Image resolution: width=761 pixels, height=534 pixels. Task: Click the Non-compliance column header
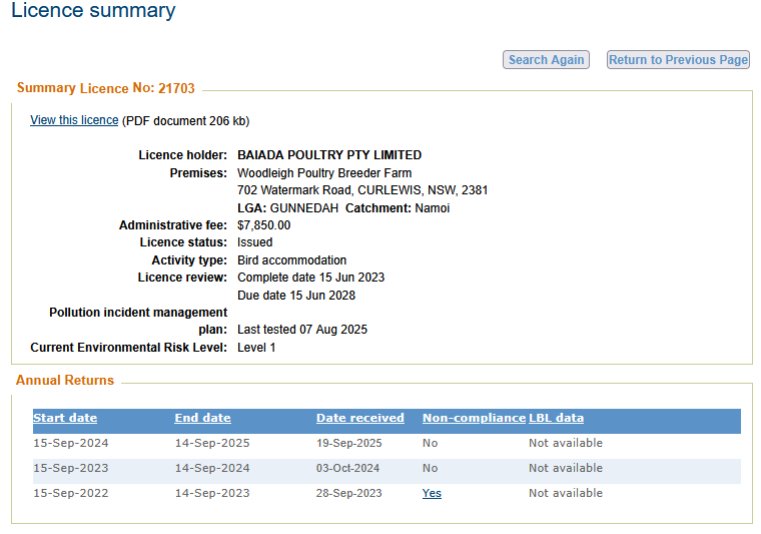pos(473,418)
